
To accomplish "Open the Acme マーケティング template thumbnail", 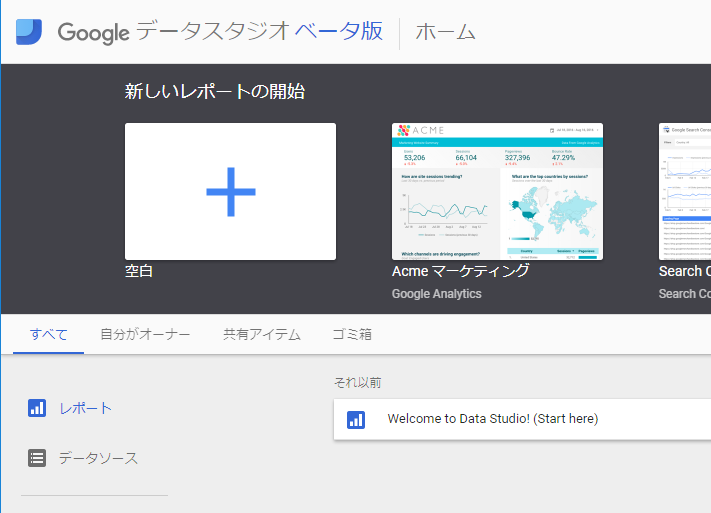I will point(497,191).
